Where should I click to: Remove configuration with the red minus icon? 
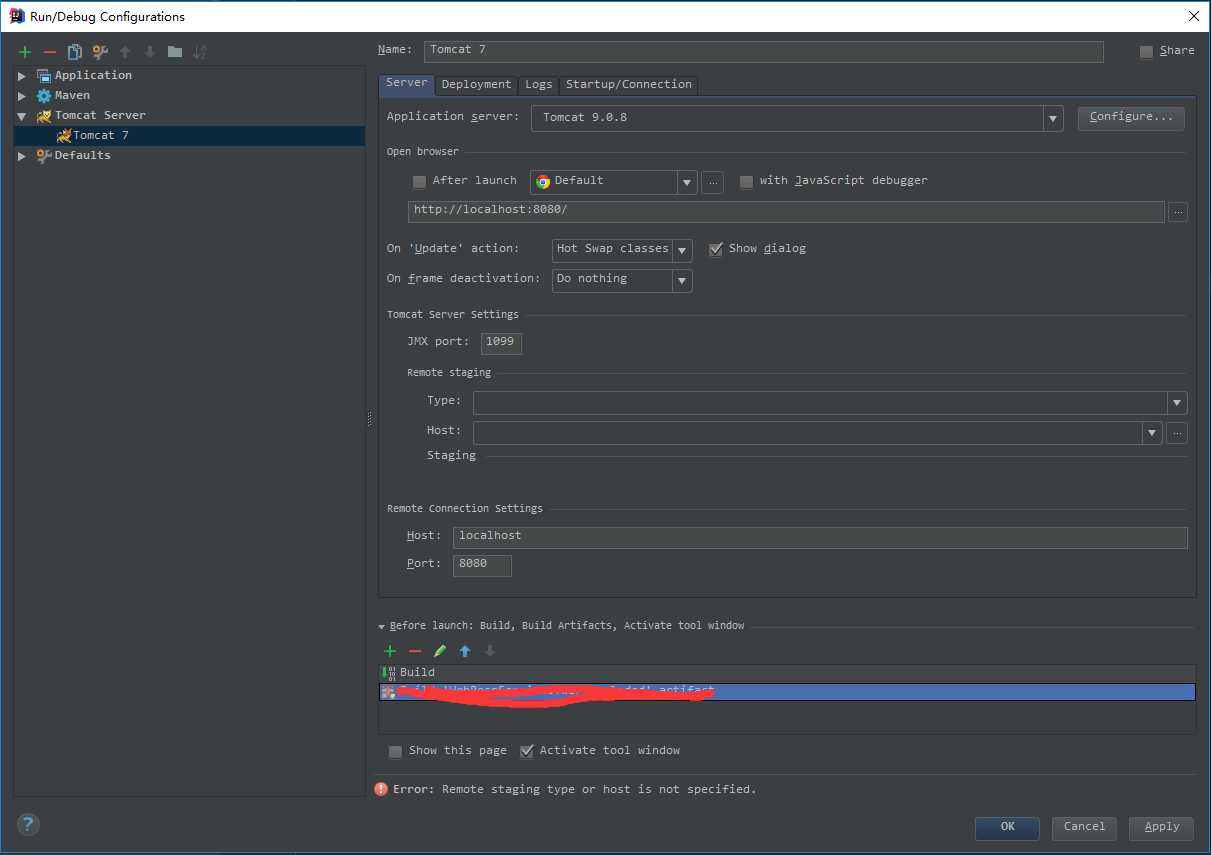click(x=50, y=52)
